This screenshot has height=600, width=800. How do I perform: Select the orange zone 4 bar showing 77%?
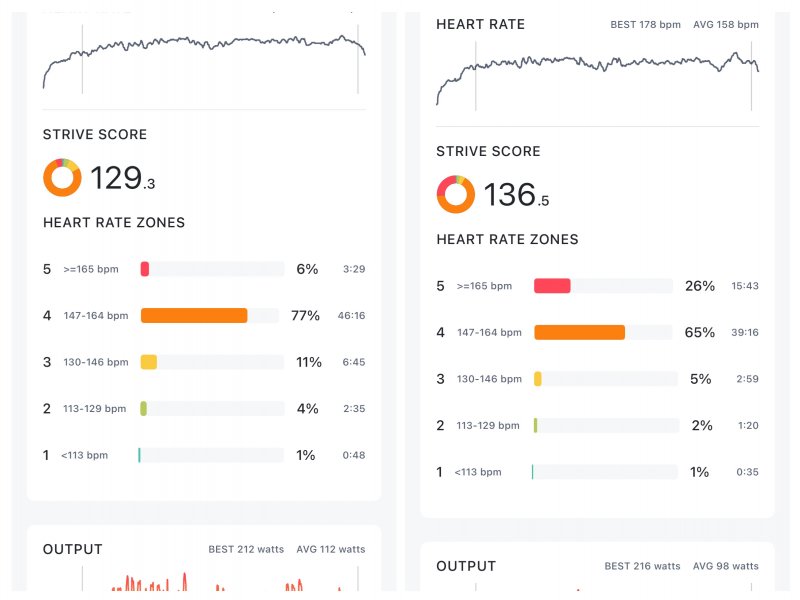pos(194,316)
